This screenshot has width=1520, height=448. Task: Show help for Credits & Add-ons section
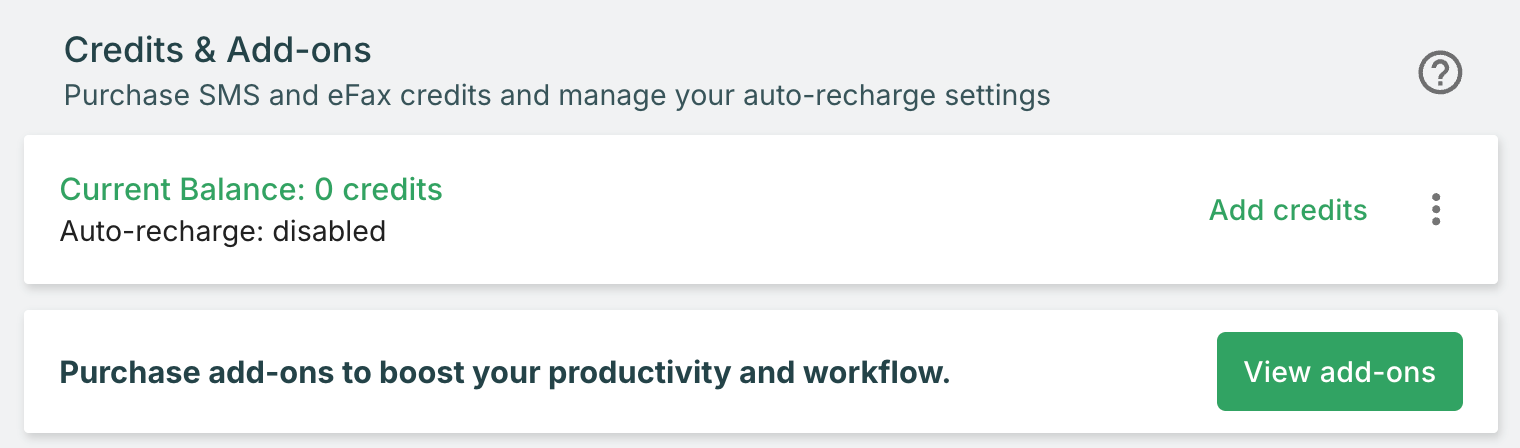[x=1441, y=73]
